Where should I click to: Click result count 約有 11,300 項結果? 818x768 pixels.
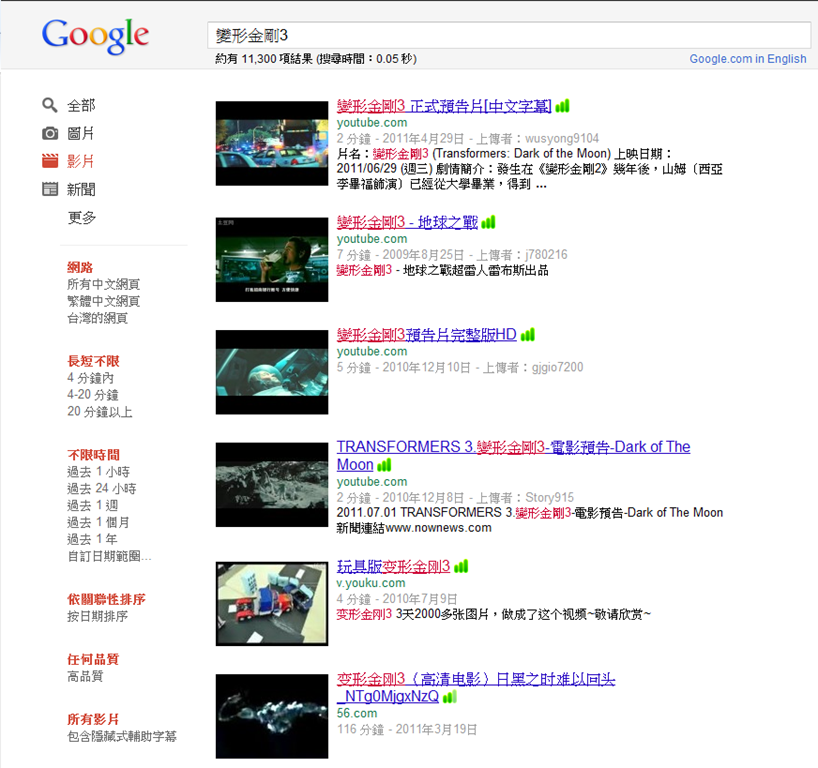[263, 59]
